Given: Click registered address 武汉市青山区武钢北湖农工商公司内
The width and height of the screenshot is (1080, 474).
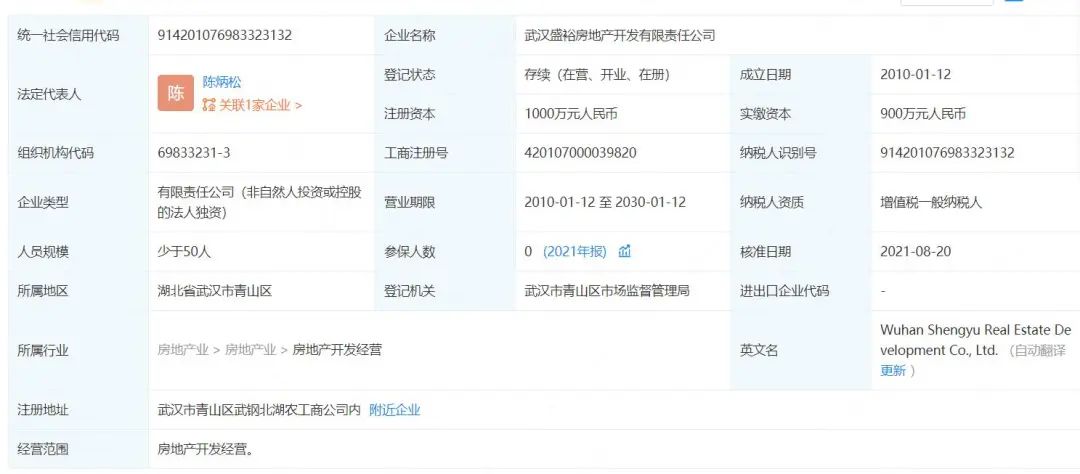Looking at the screenshot, I should 259,410.
